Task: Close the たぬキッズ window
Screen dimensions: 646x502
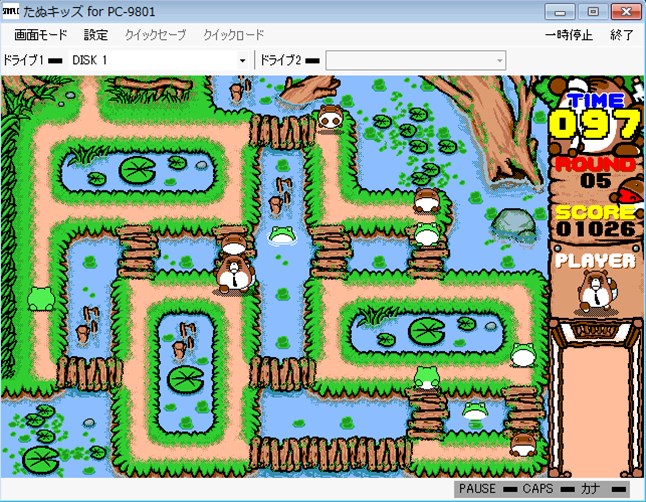Action: pos(626,12)
